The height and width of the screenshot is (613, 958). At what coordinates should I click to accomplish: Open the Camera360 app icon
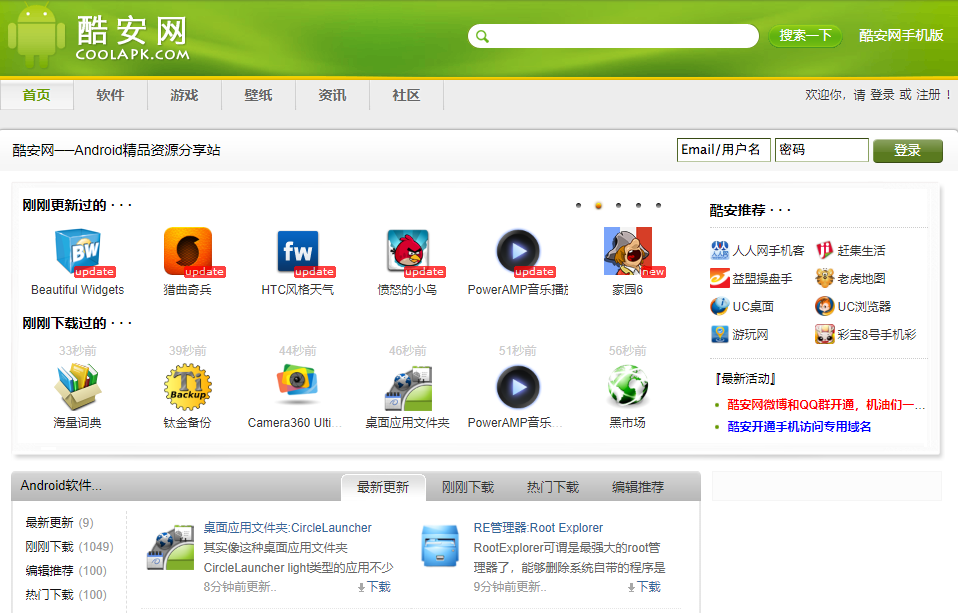coord(297,386)
